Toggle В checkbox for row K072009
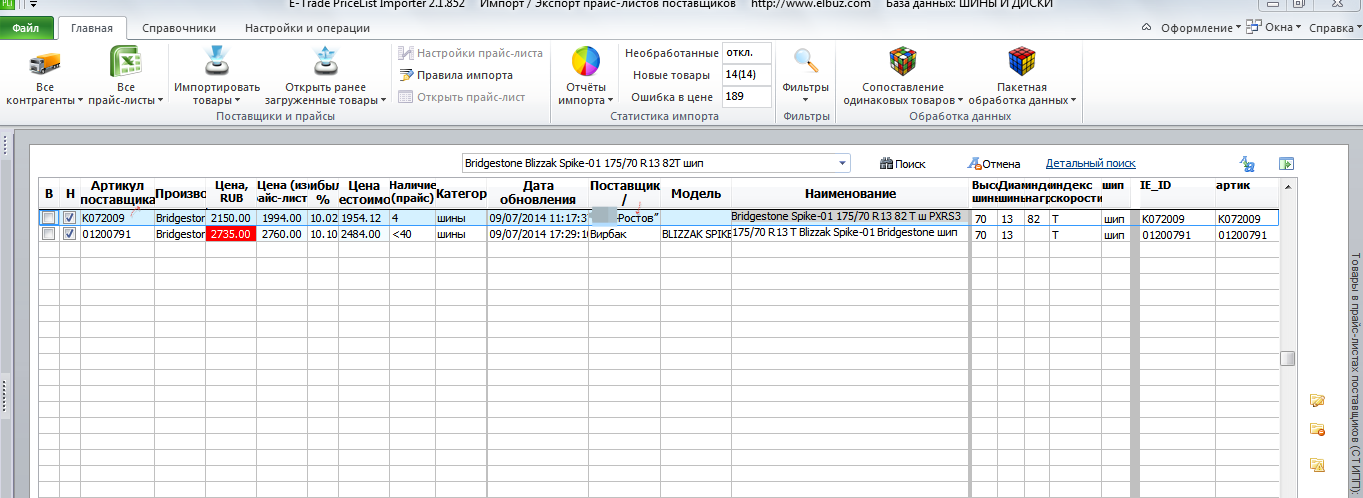 click(48, 218)
